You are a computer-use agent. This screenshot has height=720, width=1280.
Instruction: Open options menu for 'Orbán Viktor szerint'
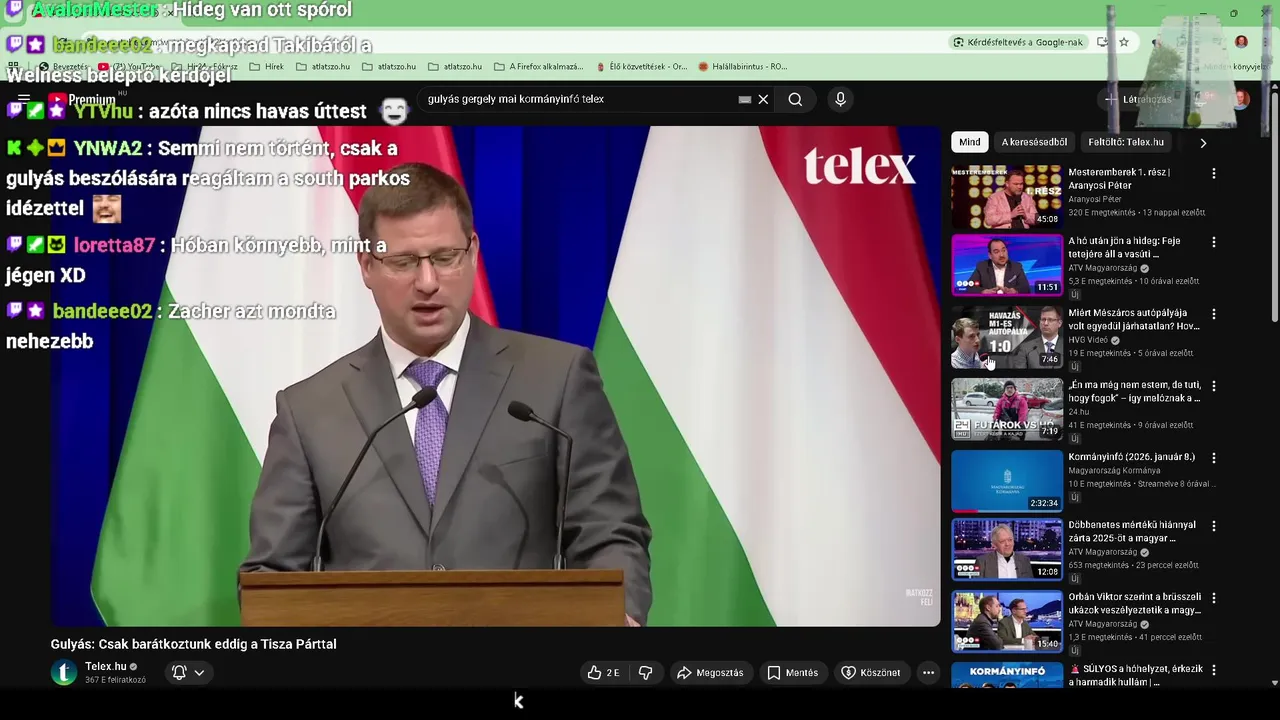(1214, 599)
